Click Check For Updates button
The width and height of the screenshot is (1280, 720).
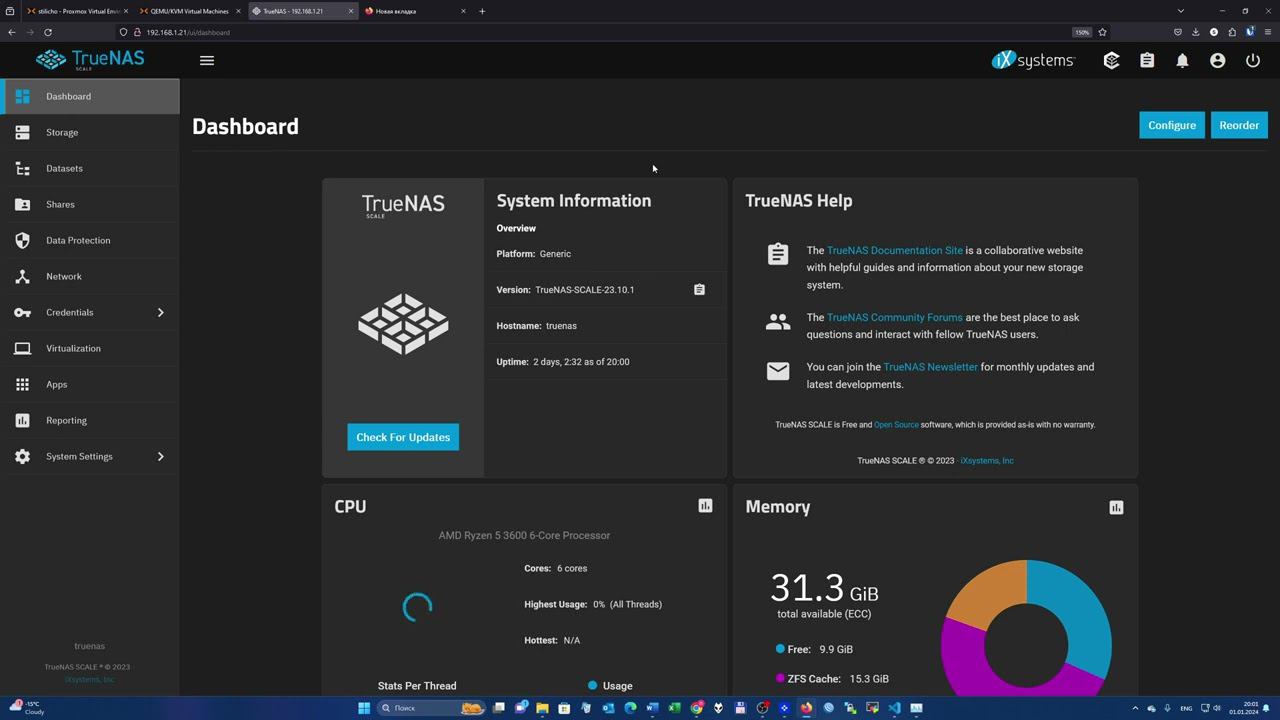tap(403, 437)
